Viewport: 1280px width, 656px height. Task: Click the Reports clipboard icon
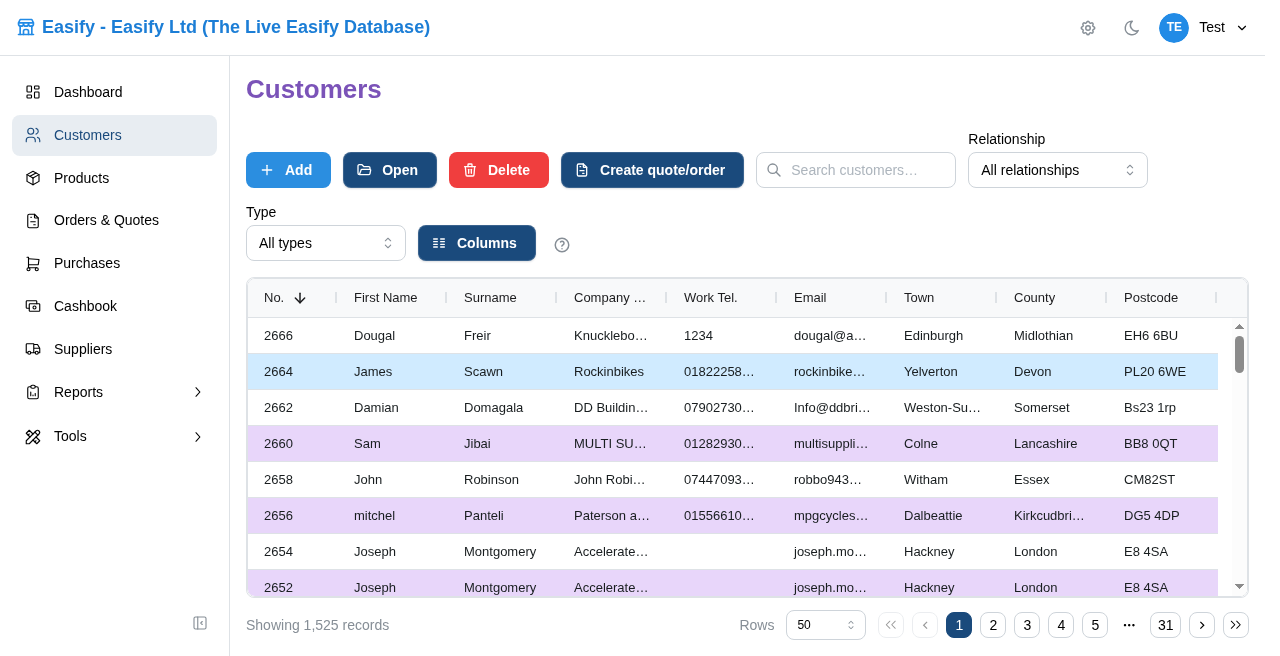click(x=33, y=392)
